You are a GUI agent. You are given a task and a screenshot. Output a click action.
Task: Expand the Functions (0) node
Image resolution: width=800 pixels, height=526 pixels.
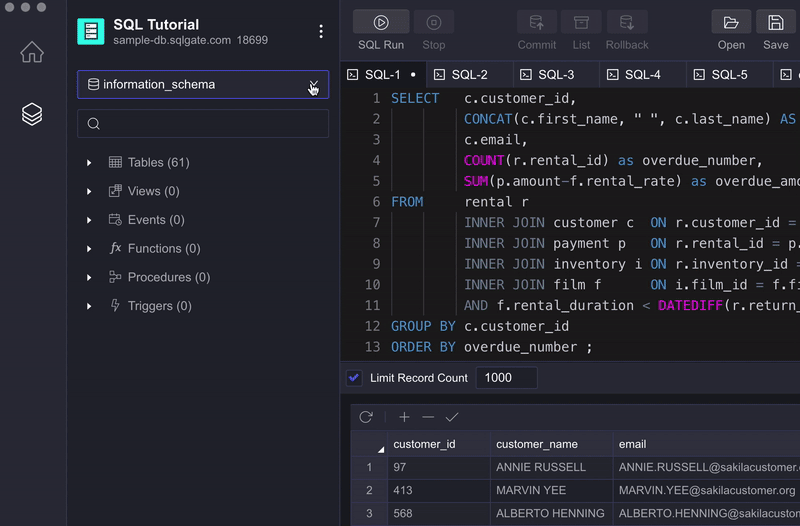pyautogui.click(x=89, y=248)
